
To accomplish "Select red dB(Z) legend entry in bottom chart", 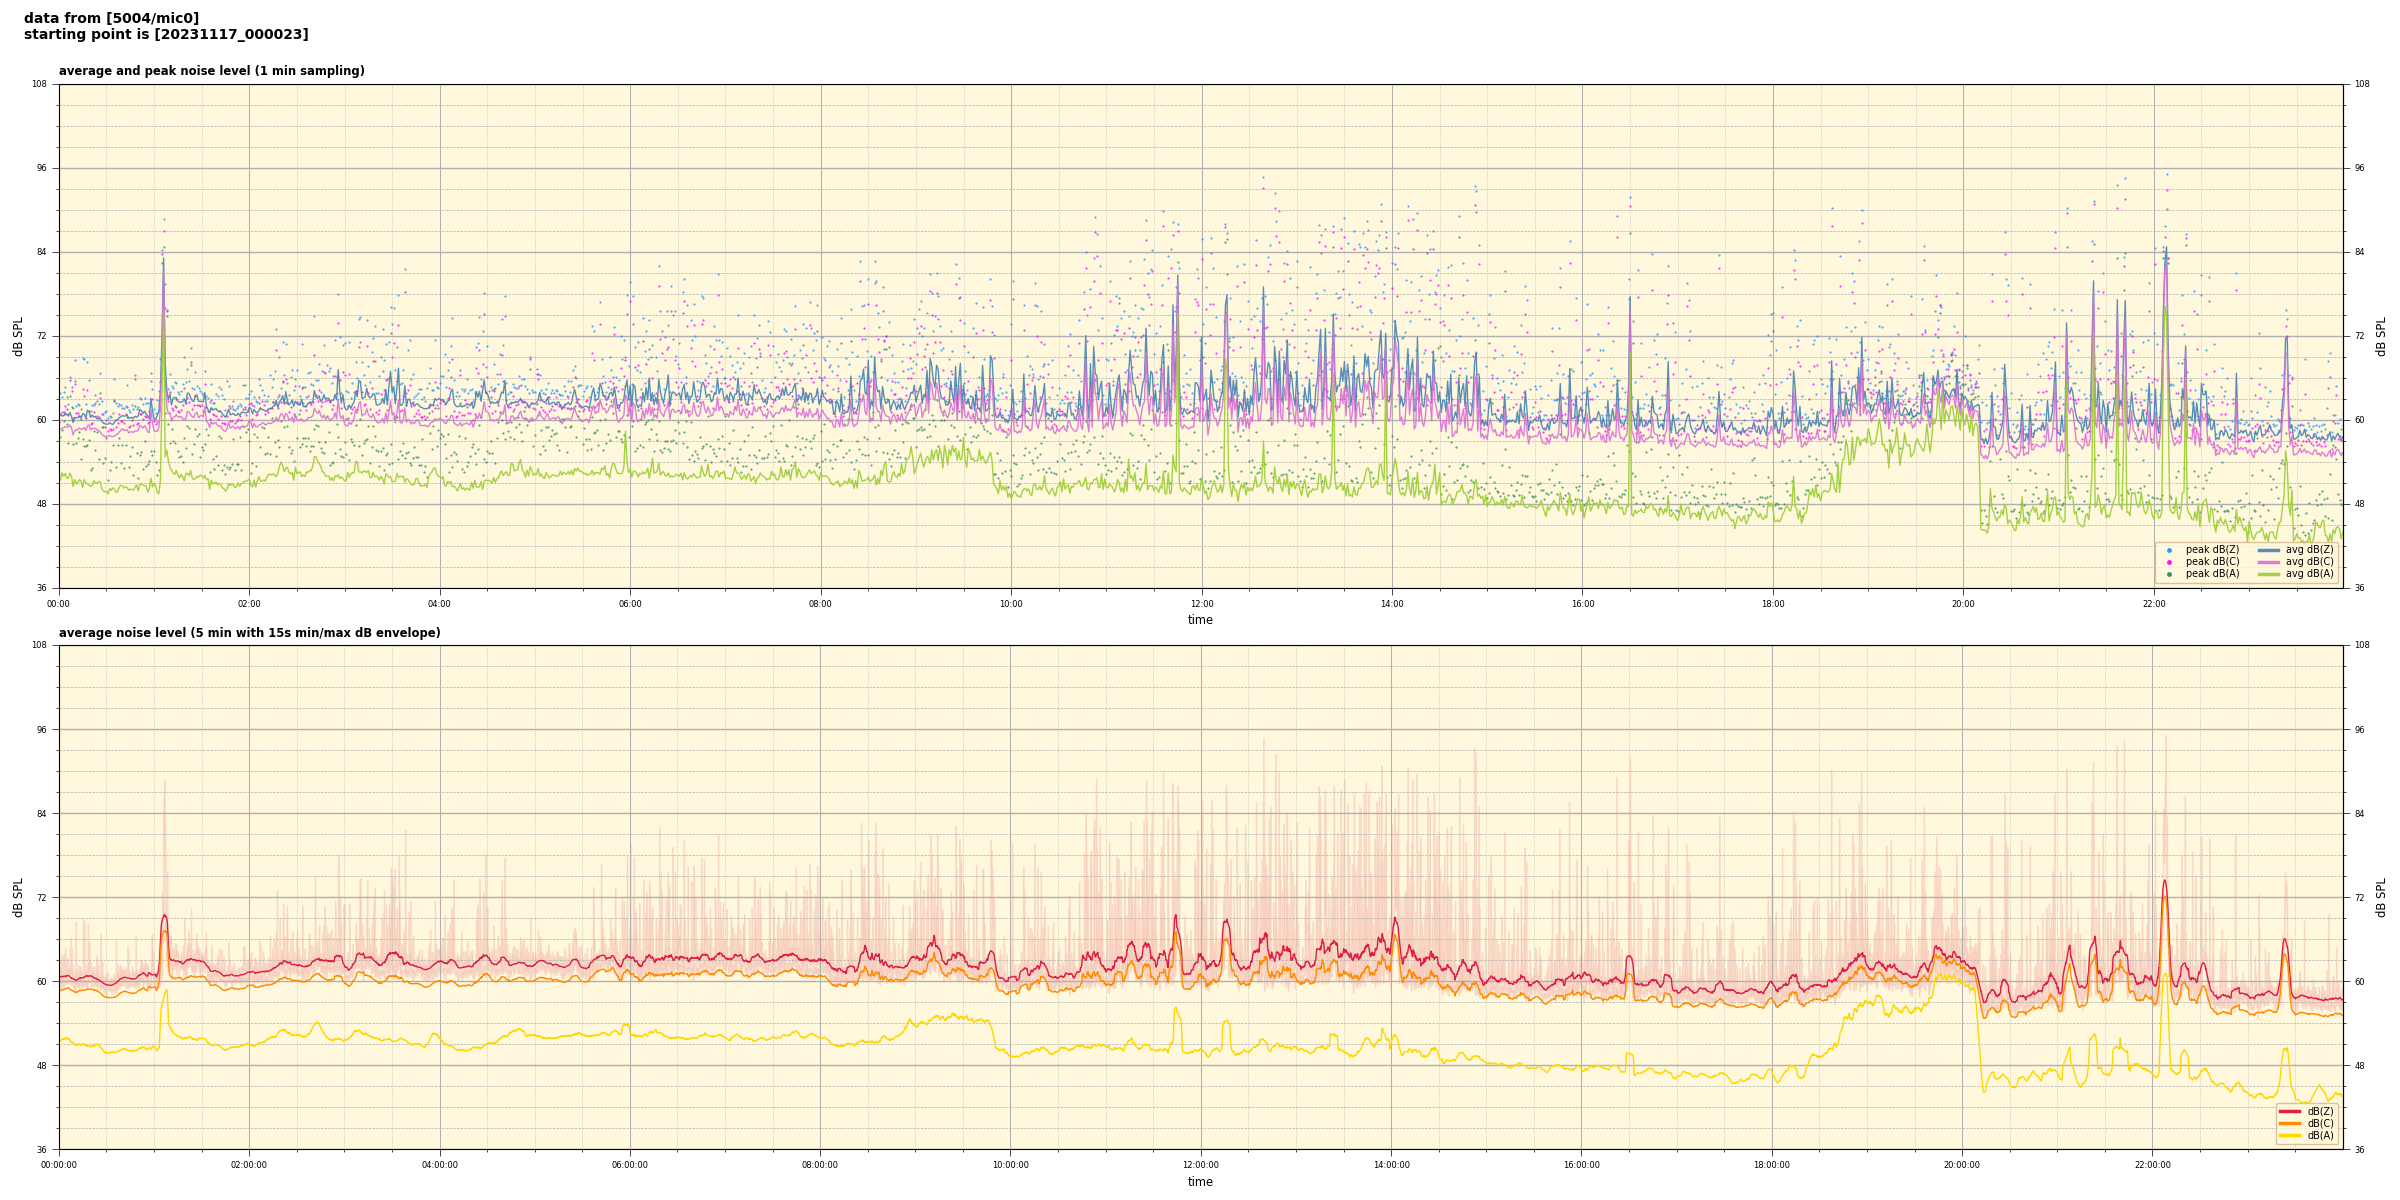I will coord(2289,1111).
